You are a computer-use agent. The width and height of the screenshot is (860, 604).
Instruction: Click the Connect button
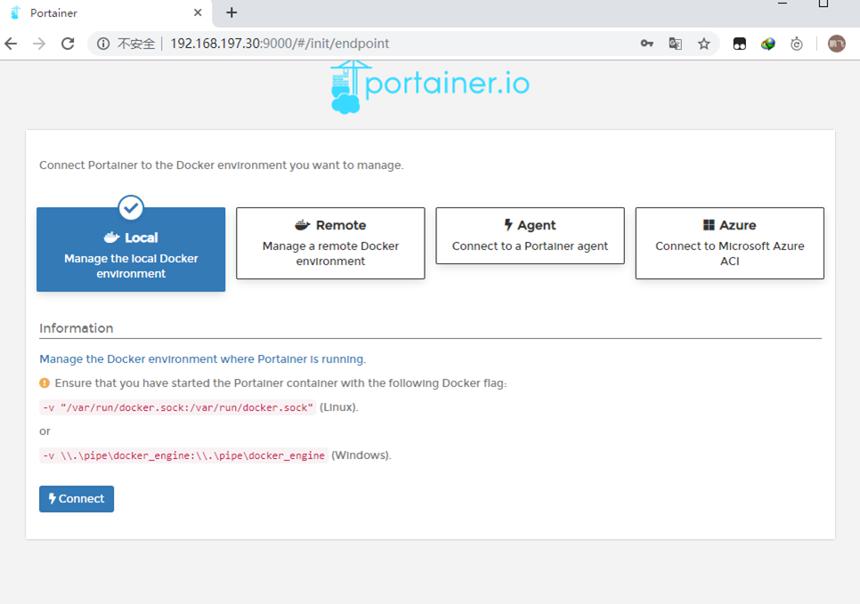tap(76, 499)
